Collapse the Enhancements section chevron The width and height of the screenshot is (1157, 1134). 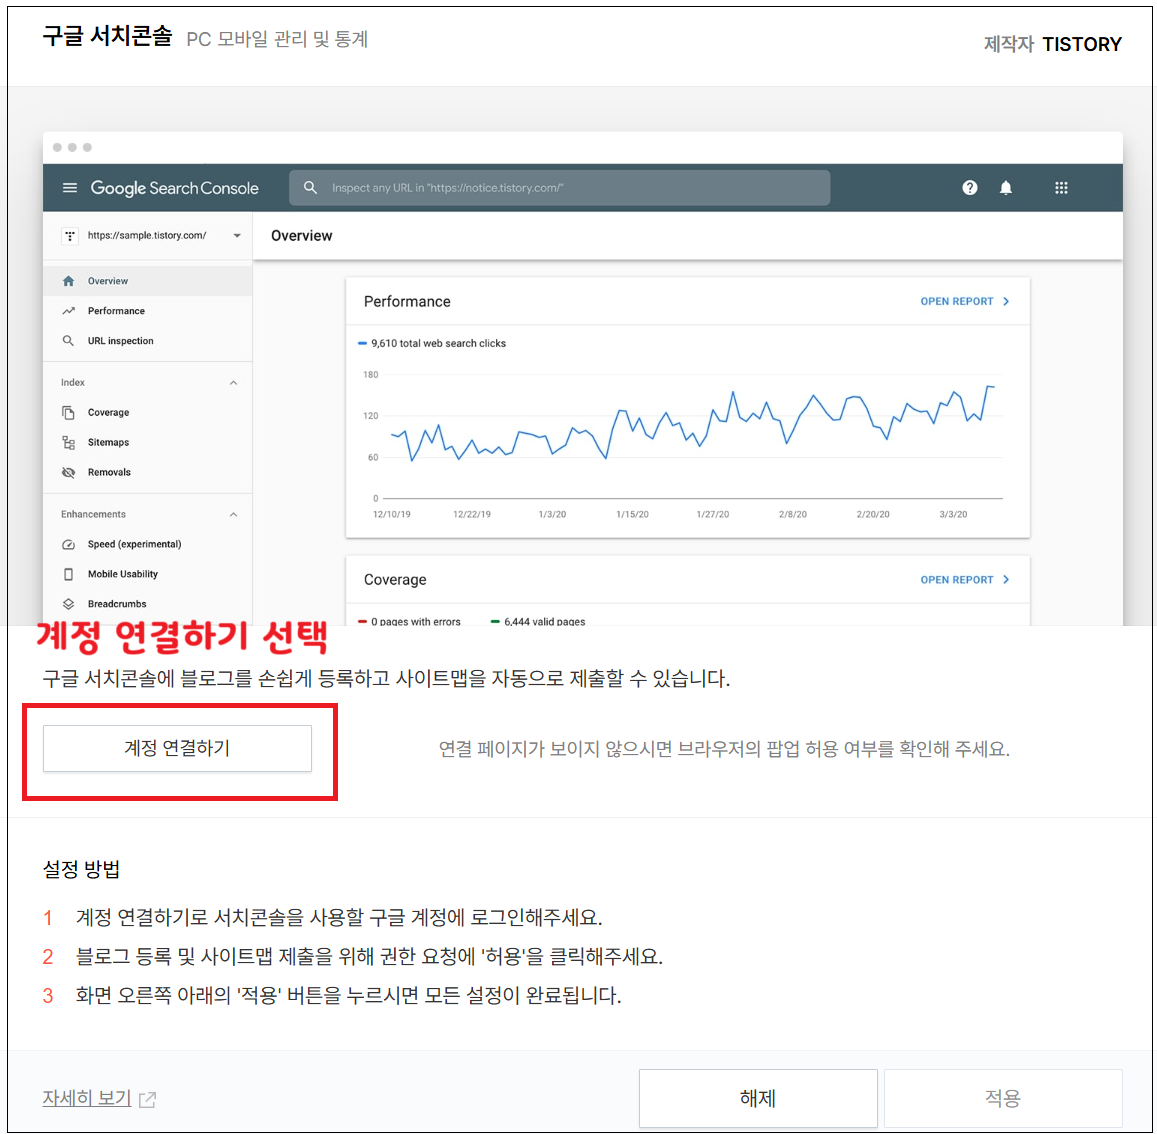[x=233, y=514]
